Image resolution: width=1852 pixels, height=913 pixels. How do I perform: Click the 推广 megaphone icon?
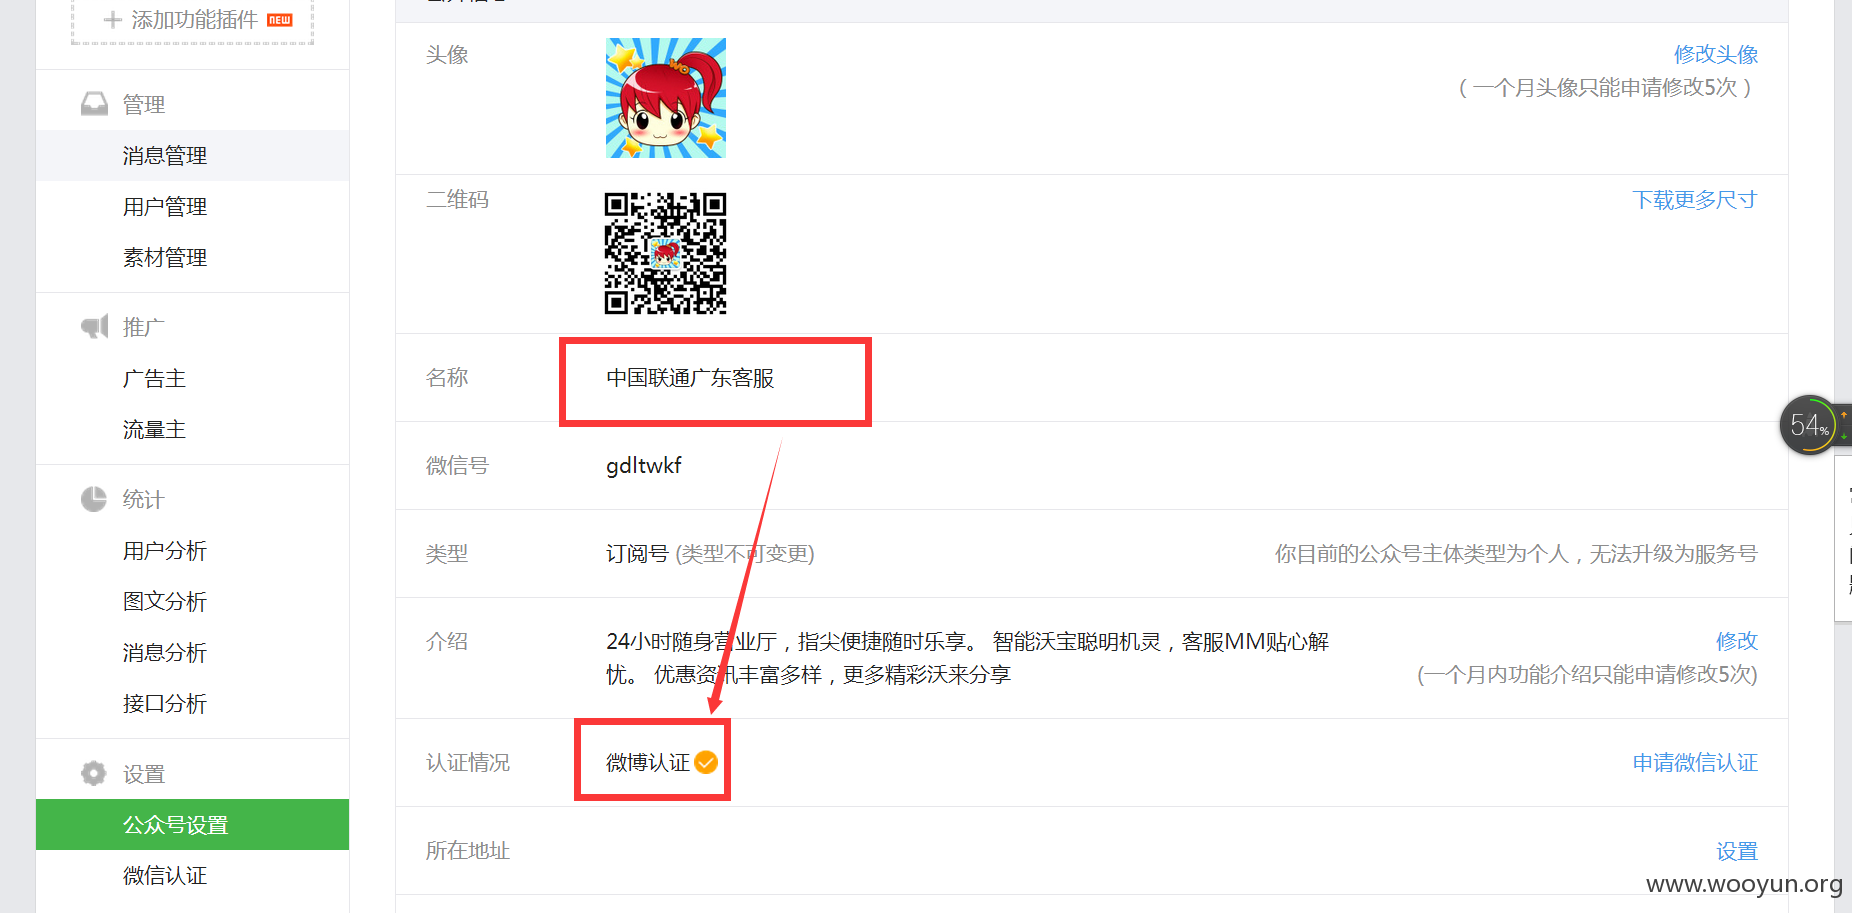[x=94, y=327]
